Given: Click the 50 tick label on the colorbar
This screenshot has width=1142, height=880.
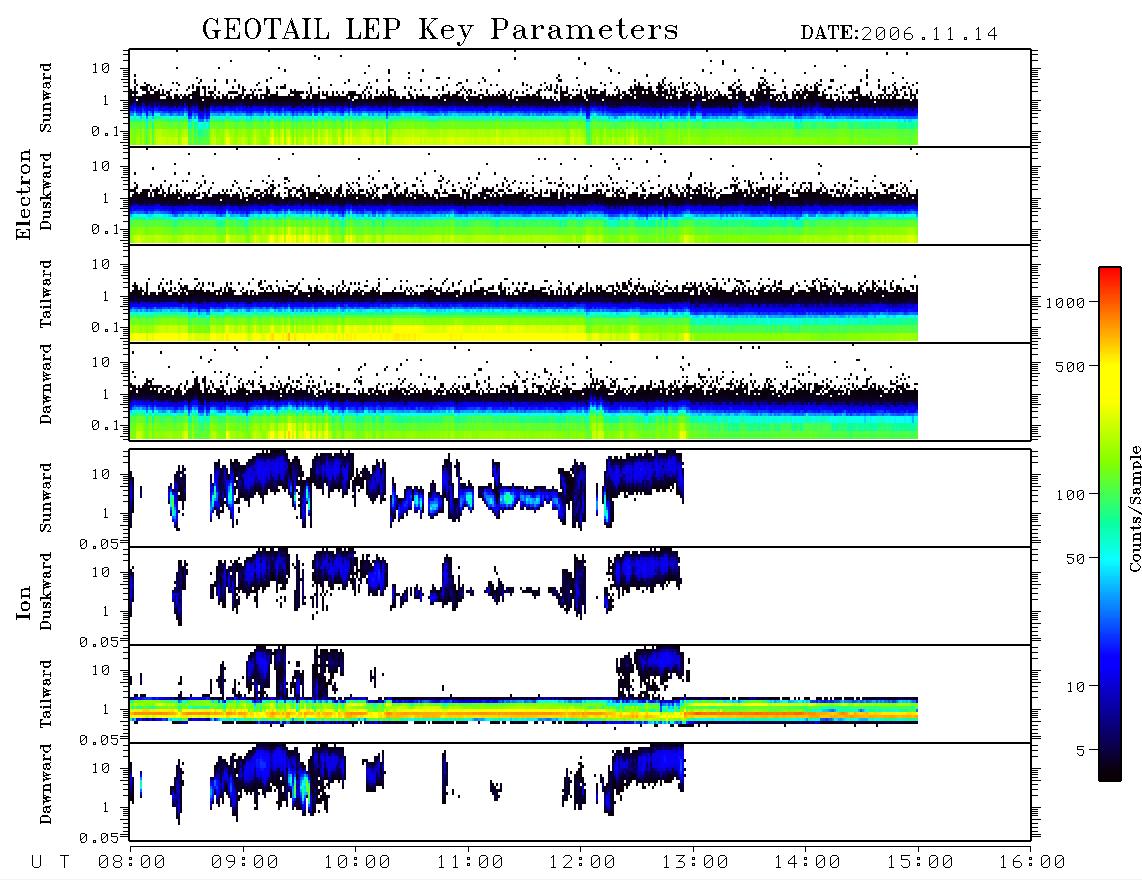Looking at the screenshot, I should coord(1075,559).
